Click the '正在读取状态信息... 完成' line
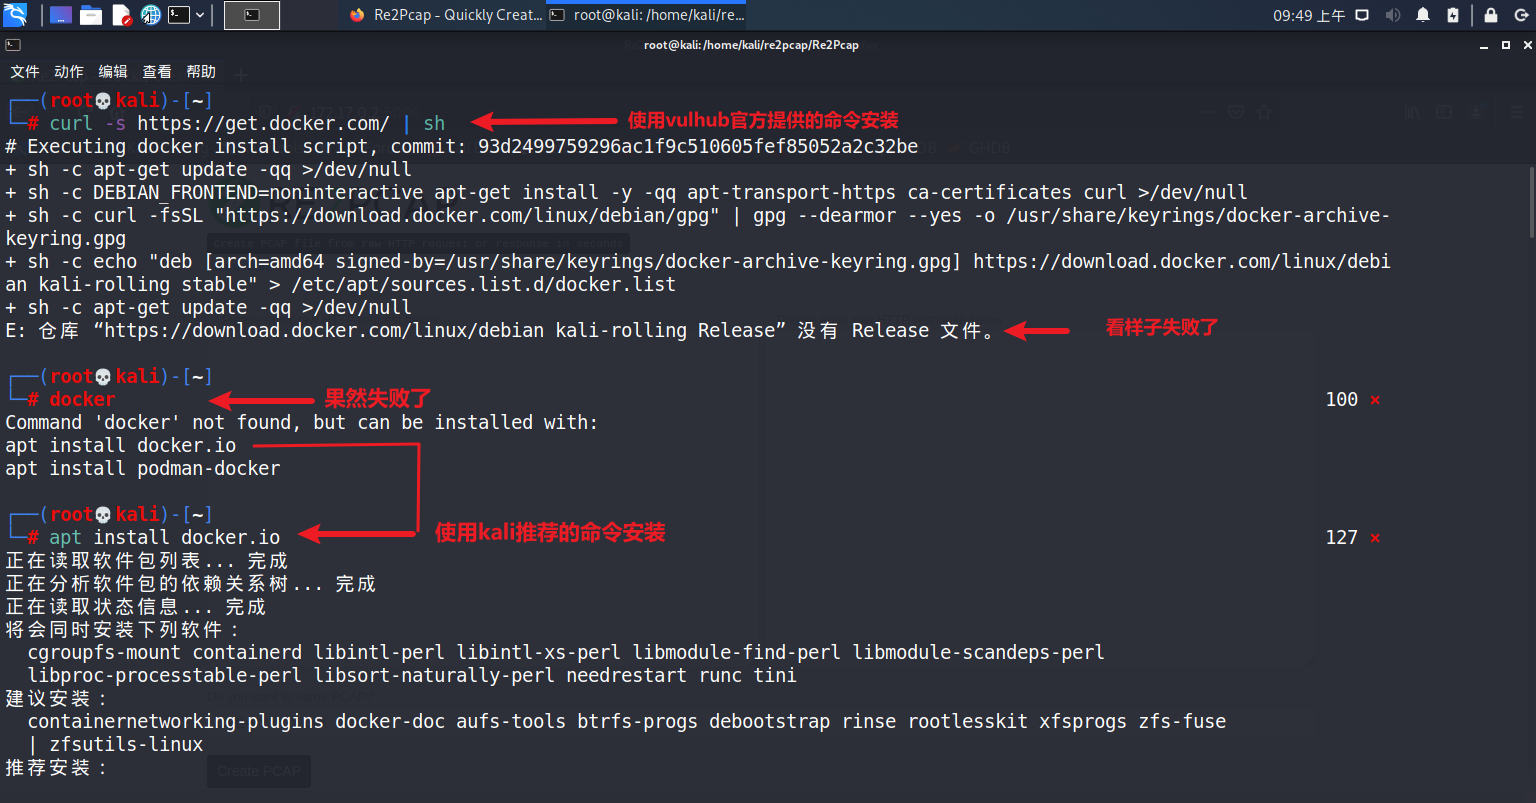 pos(136,606)
